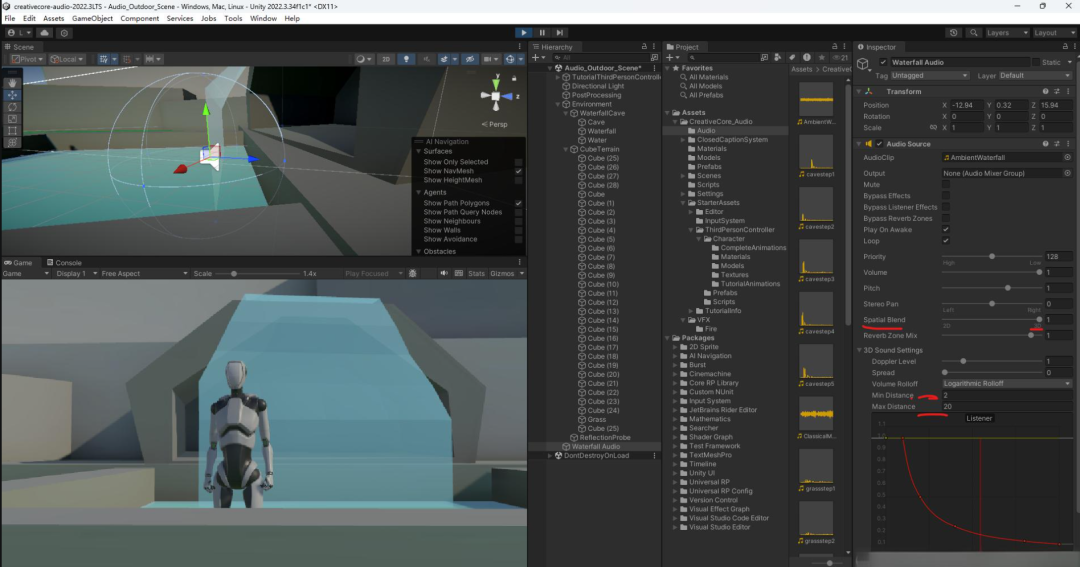1080x567 pixels.
Task: Click the Pitch slider handle
Action: [1007, 287]
